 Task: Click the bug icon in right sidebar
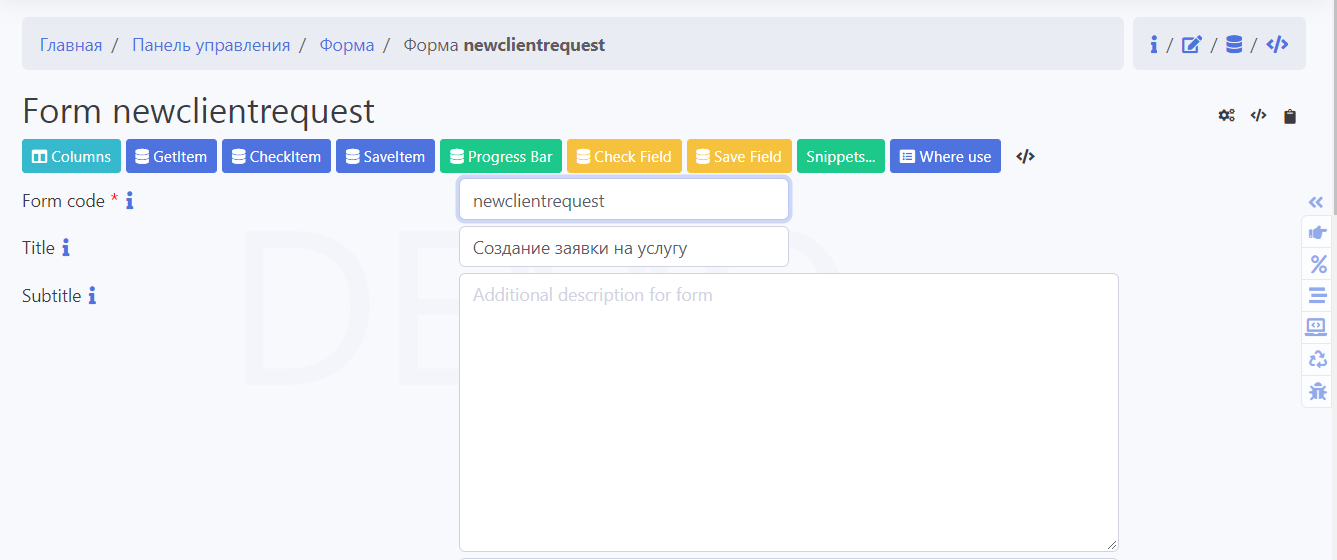point(1318,391)
